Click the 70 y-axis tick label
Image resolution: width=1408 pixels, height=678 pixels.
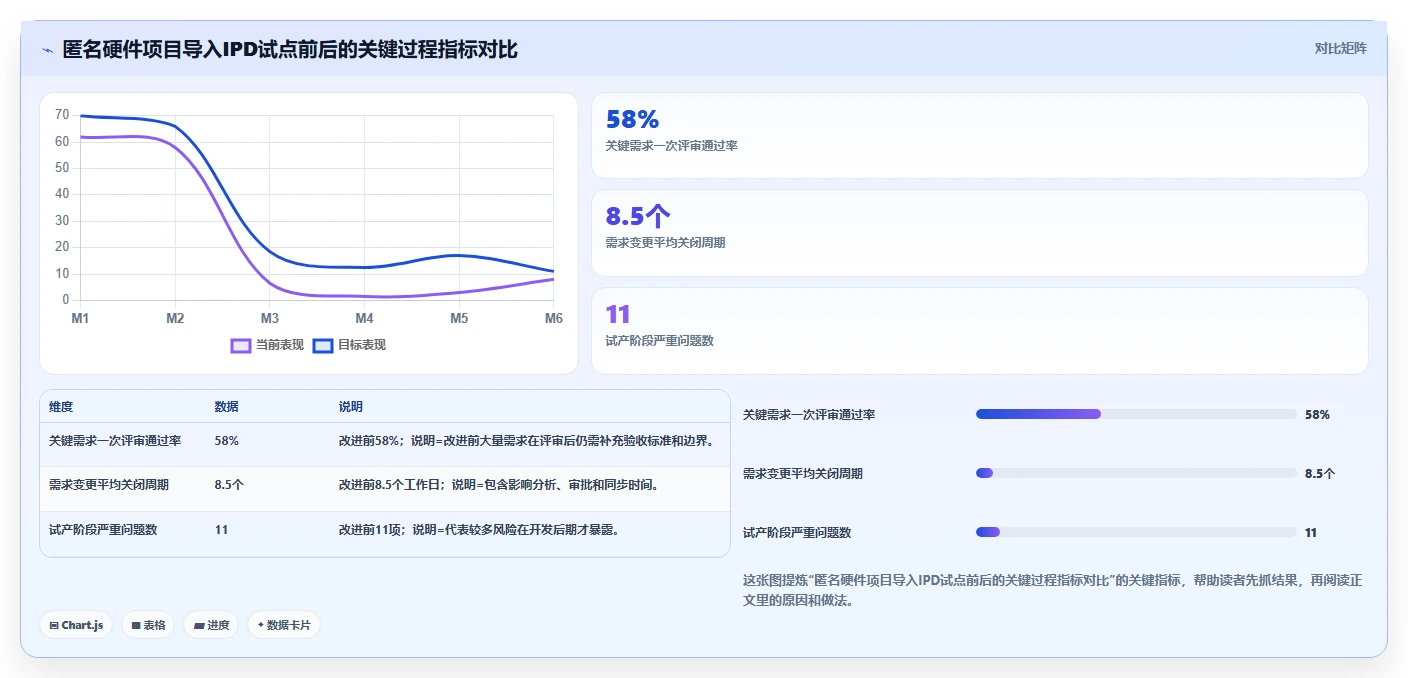[62, 115]
